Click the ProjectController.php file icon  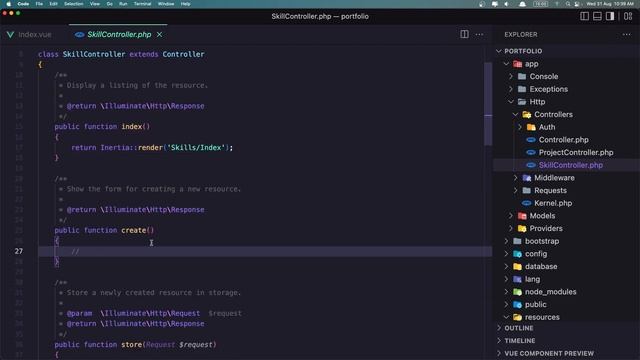coord(531,153)
